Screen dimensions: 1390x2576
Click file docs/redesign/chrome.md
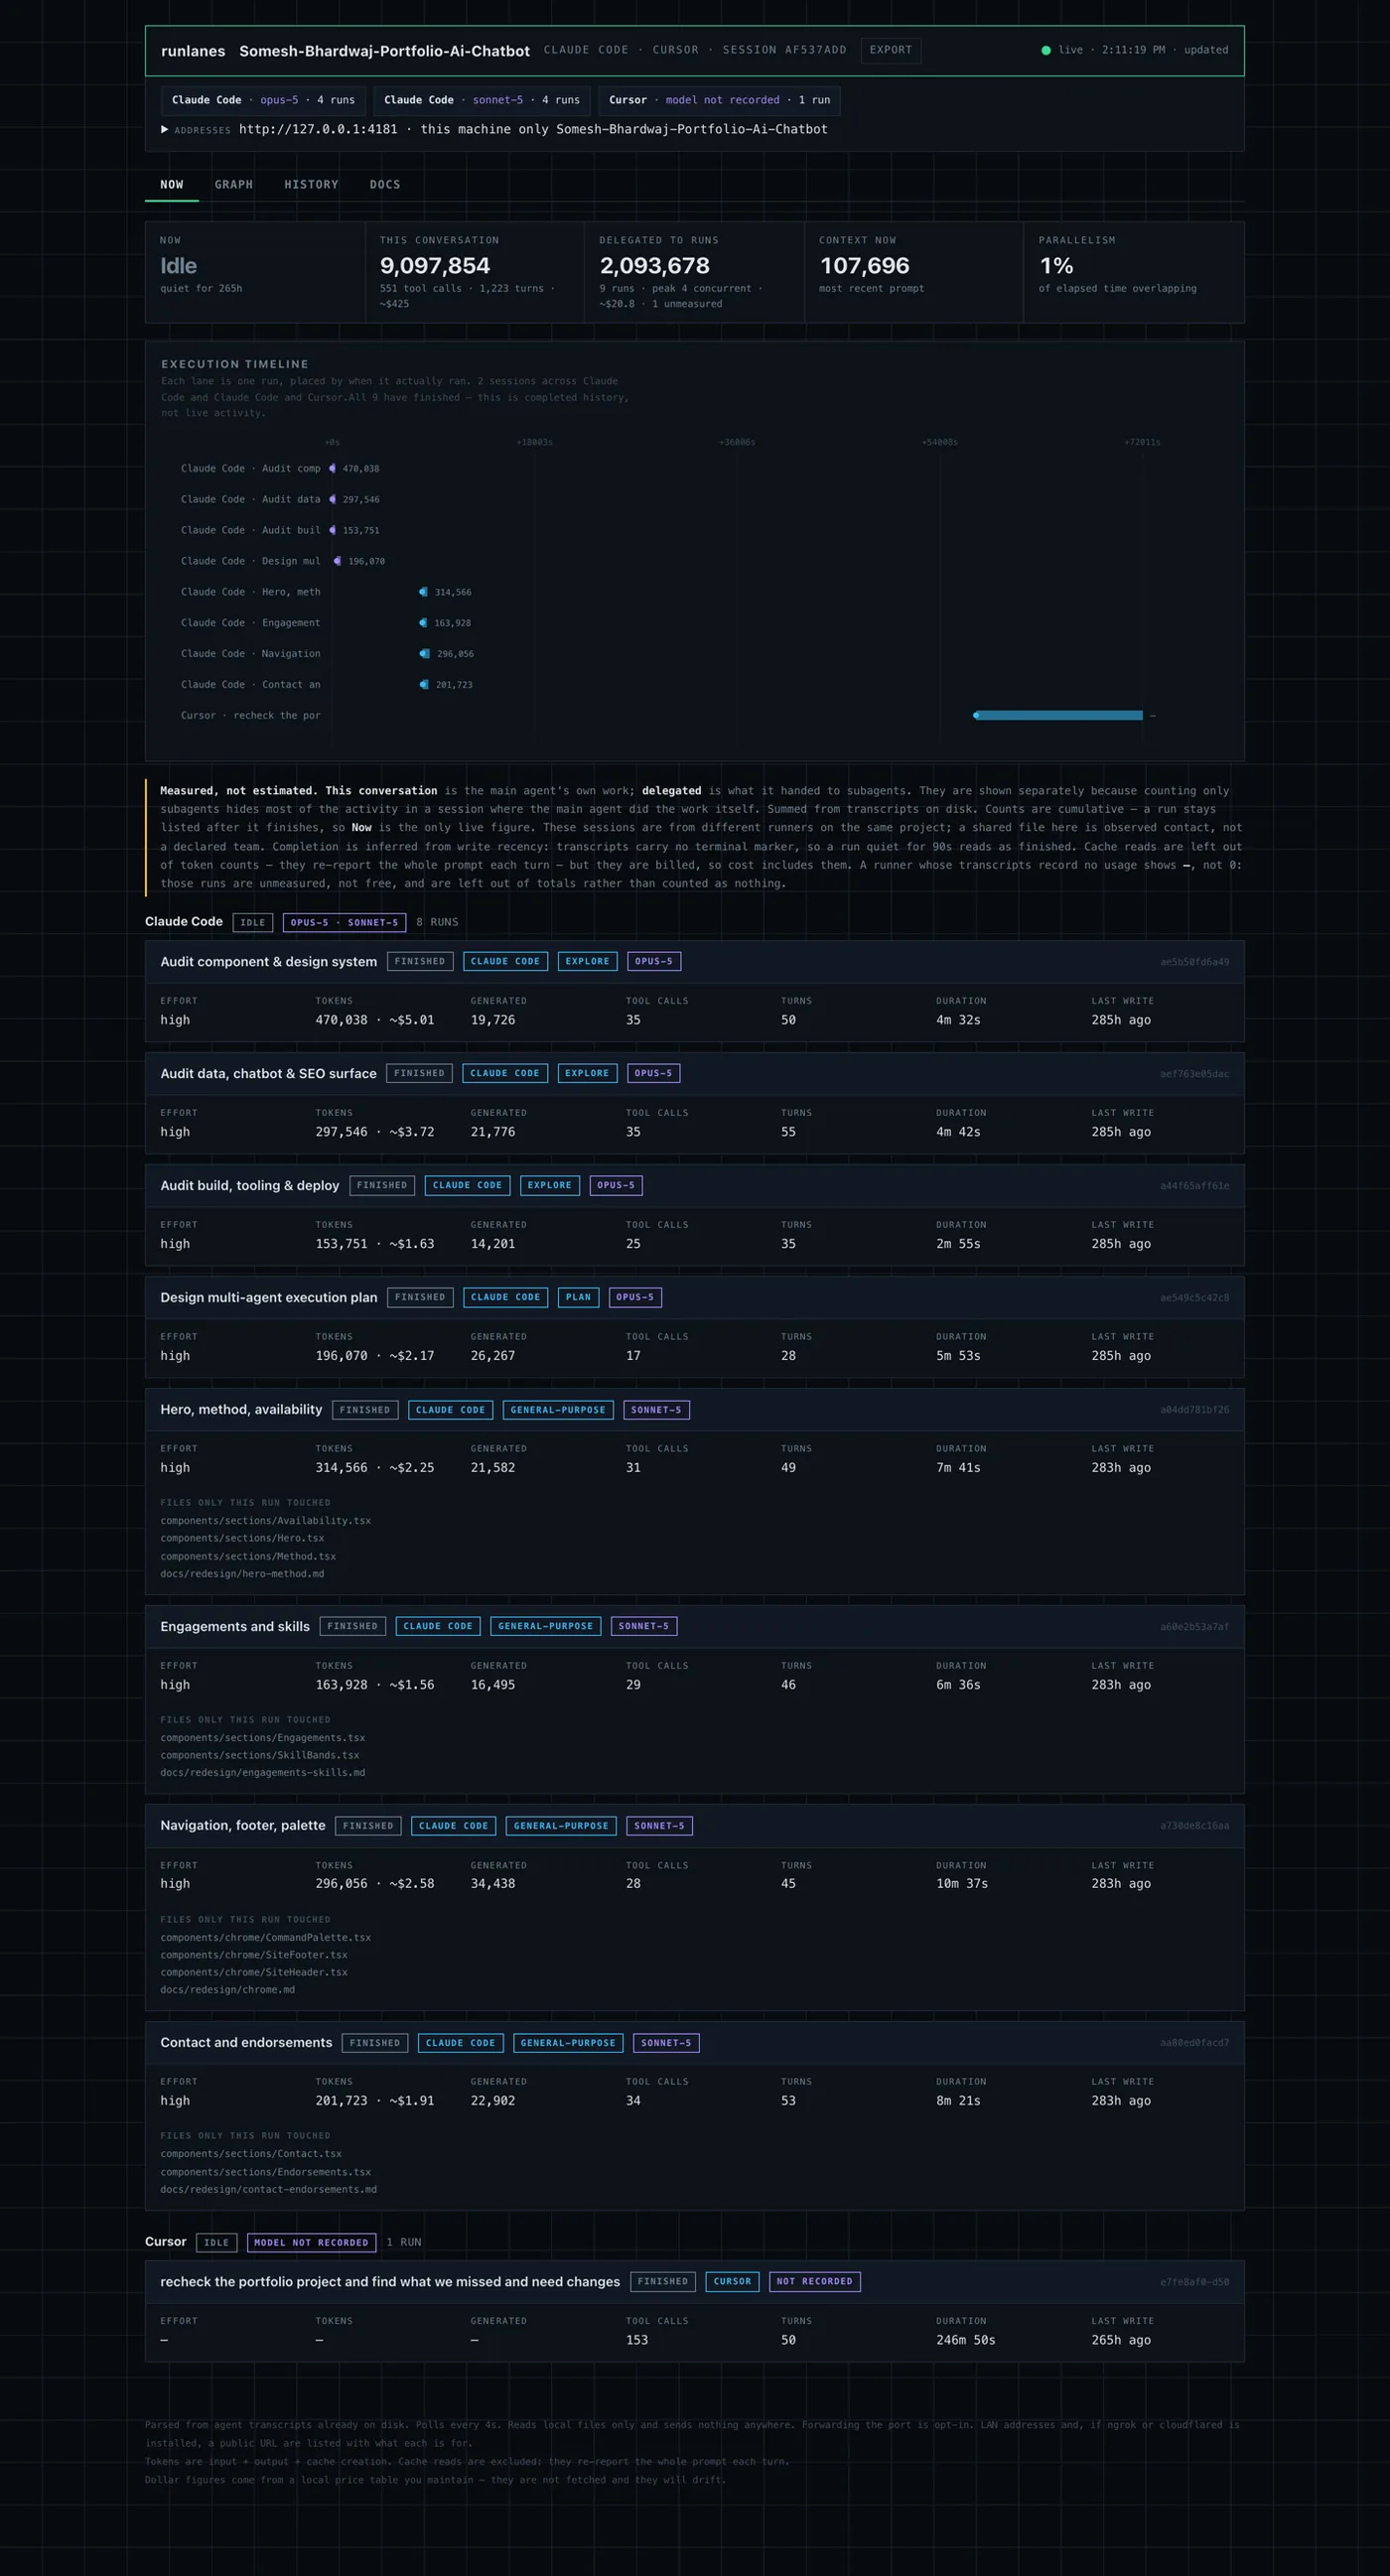227,1990
